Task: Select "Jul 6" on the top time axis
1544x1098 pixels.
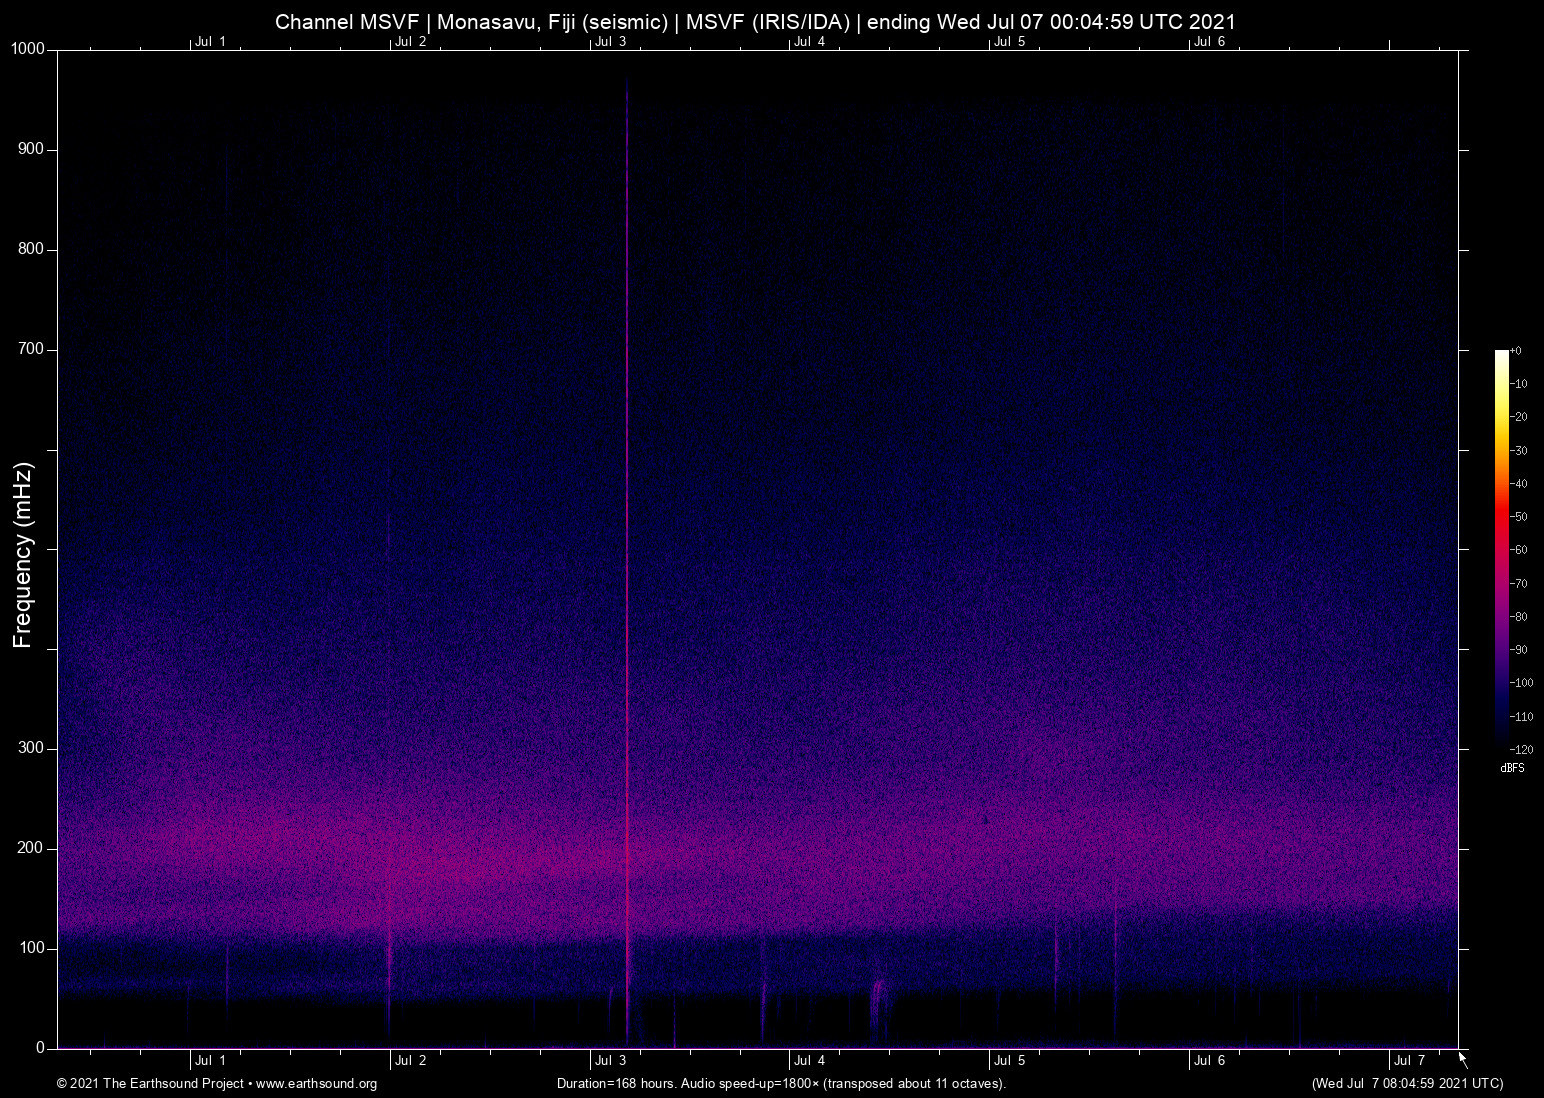Action: click(x=1209, y=41)
